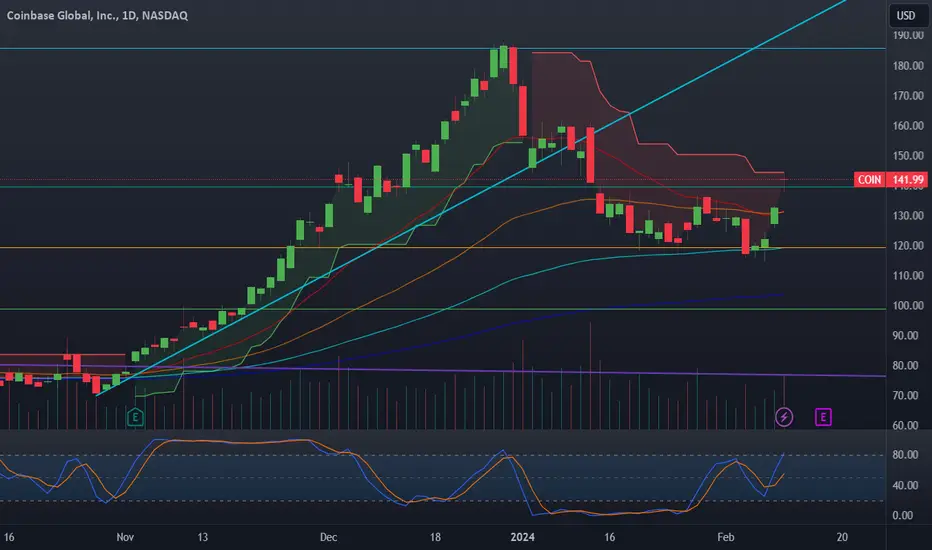Click the Nov date label on time axis
The image size is (932, 550).
click(x=125, y=538)
